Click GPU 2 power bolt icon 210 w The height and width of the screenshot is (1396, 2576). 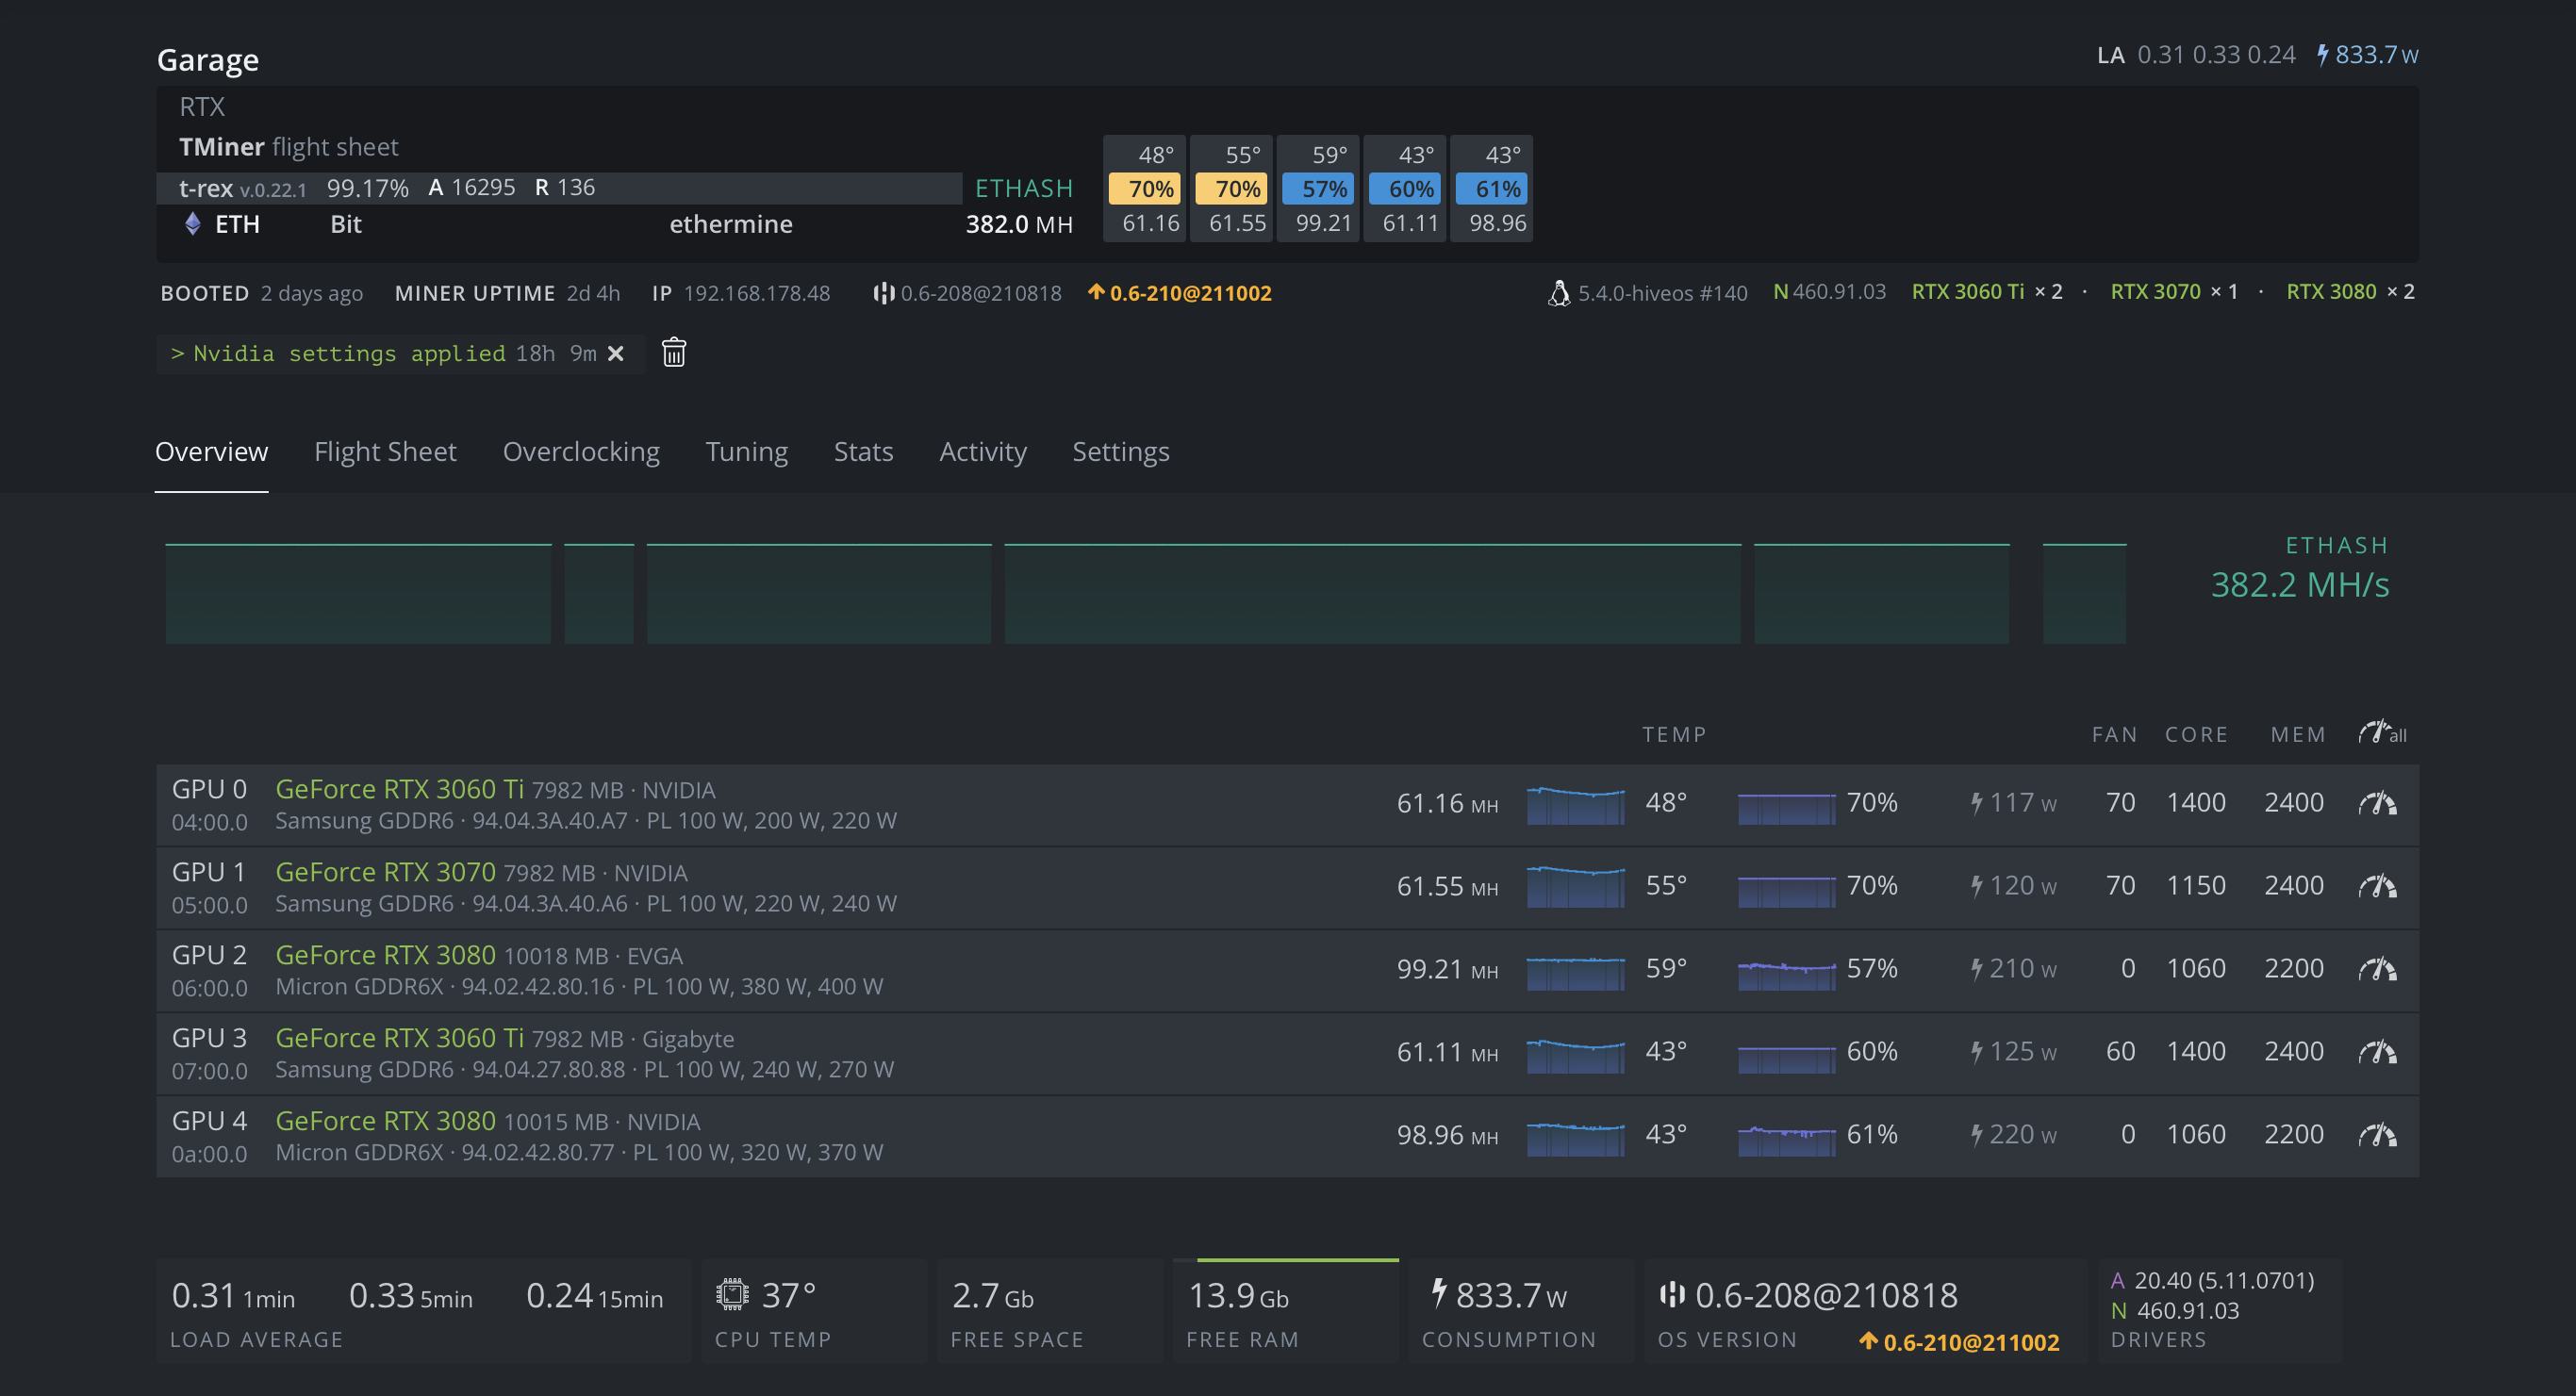(1977, 969)
